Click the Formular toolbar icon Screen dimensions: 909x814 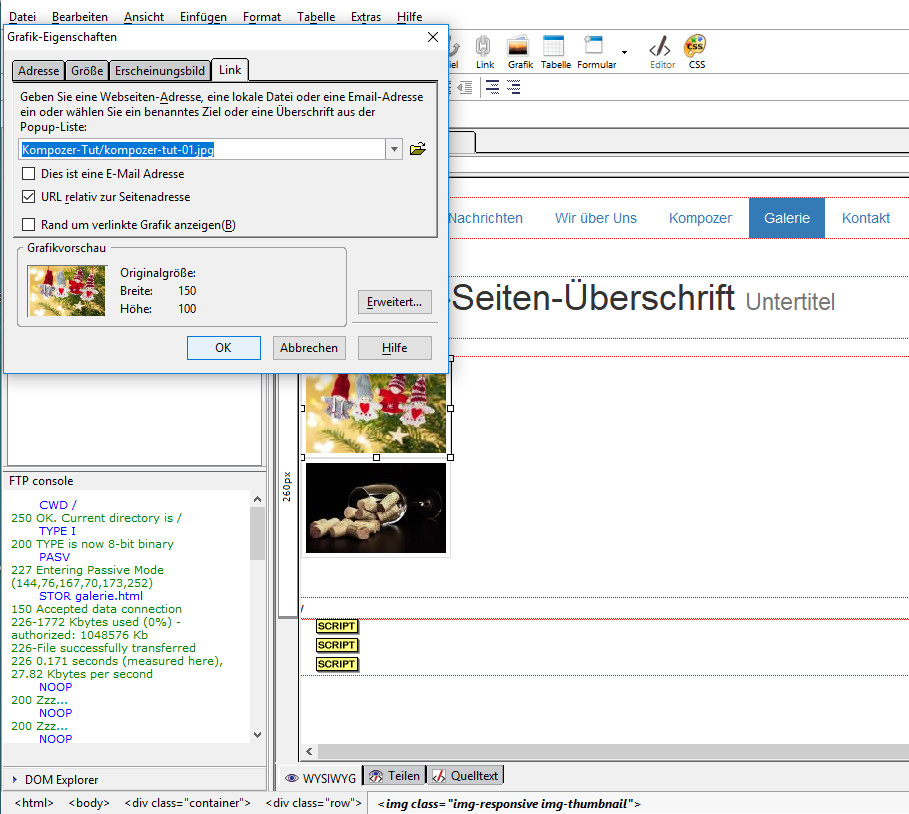coord(595,48)
